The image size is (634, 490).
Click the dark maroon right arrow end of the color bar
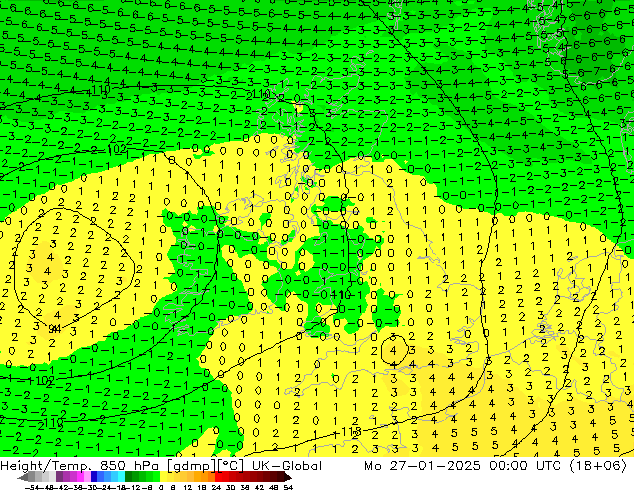coord(287,477)
